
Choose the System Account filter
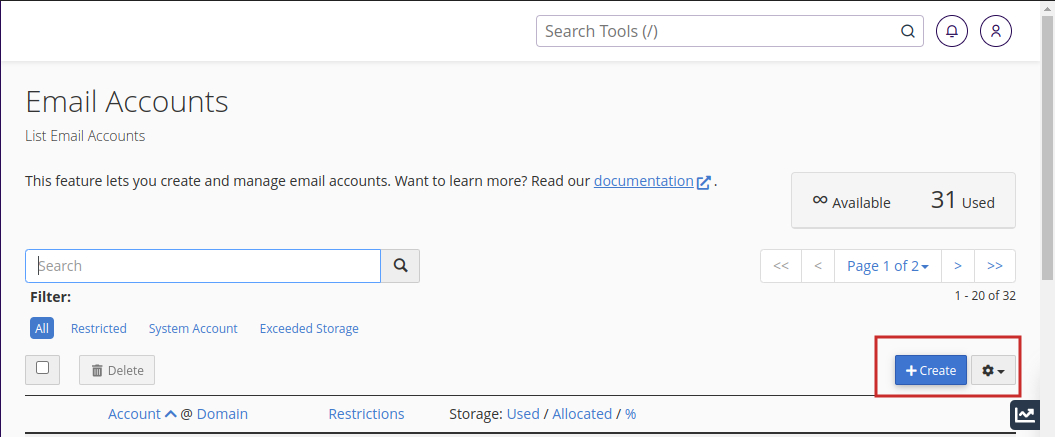click(x=193, y=328)
